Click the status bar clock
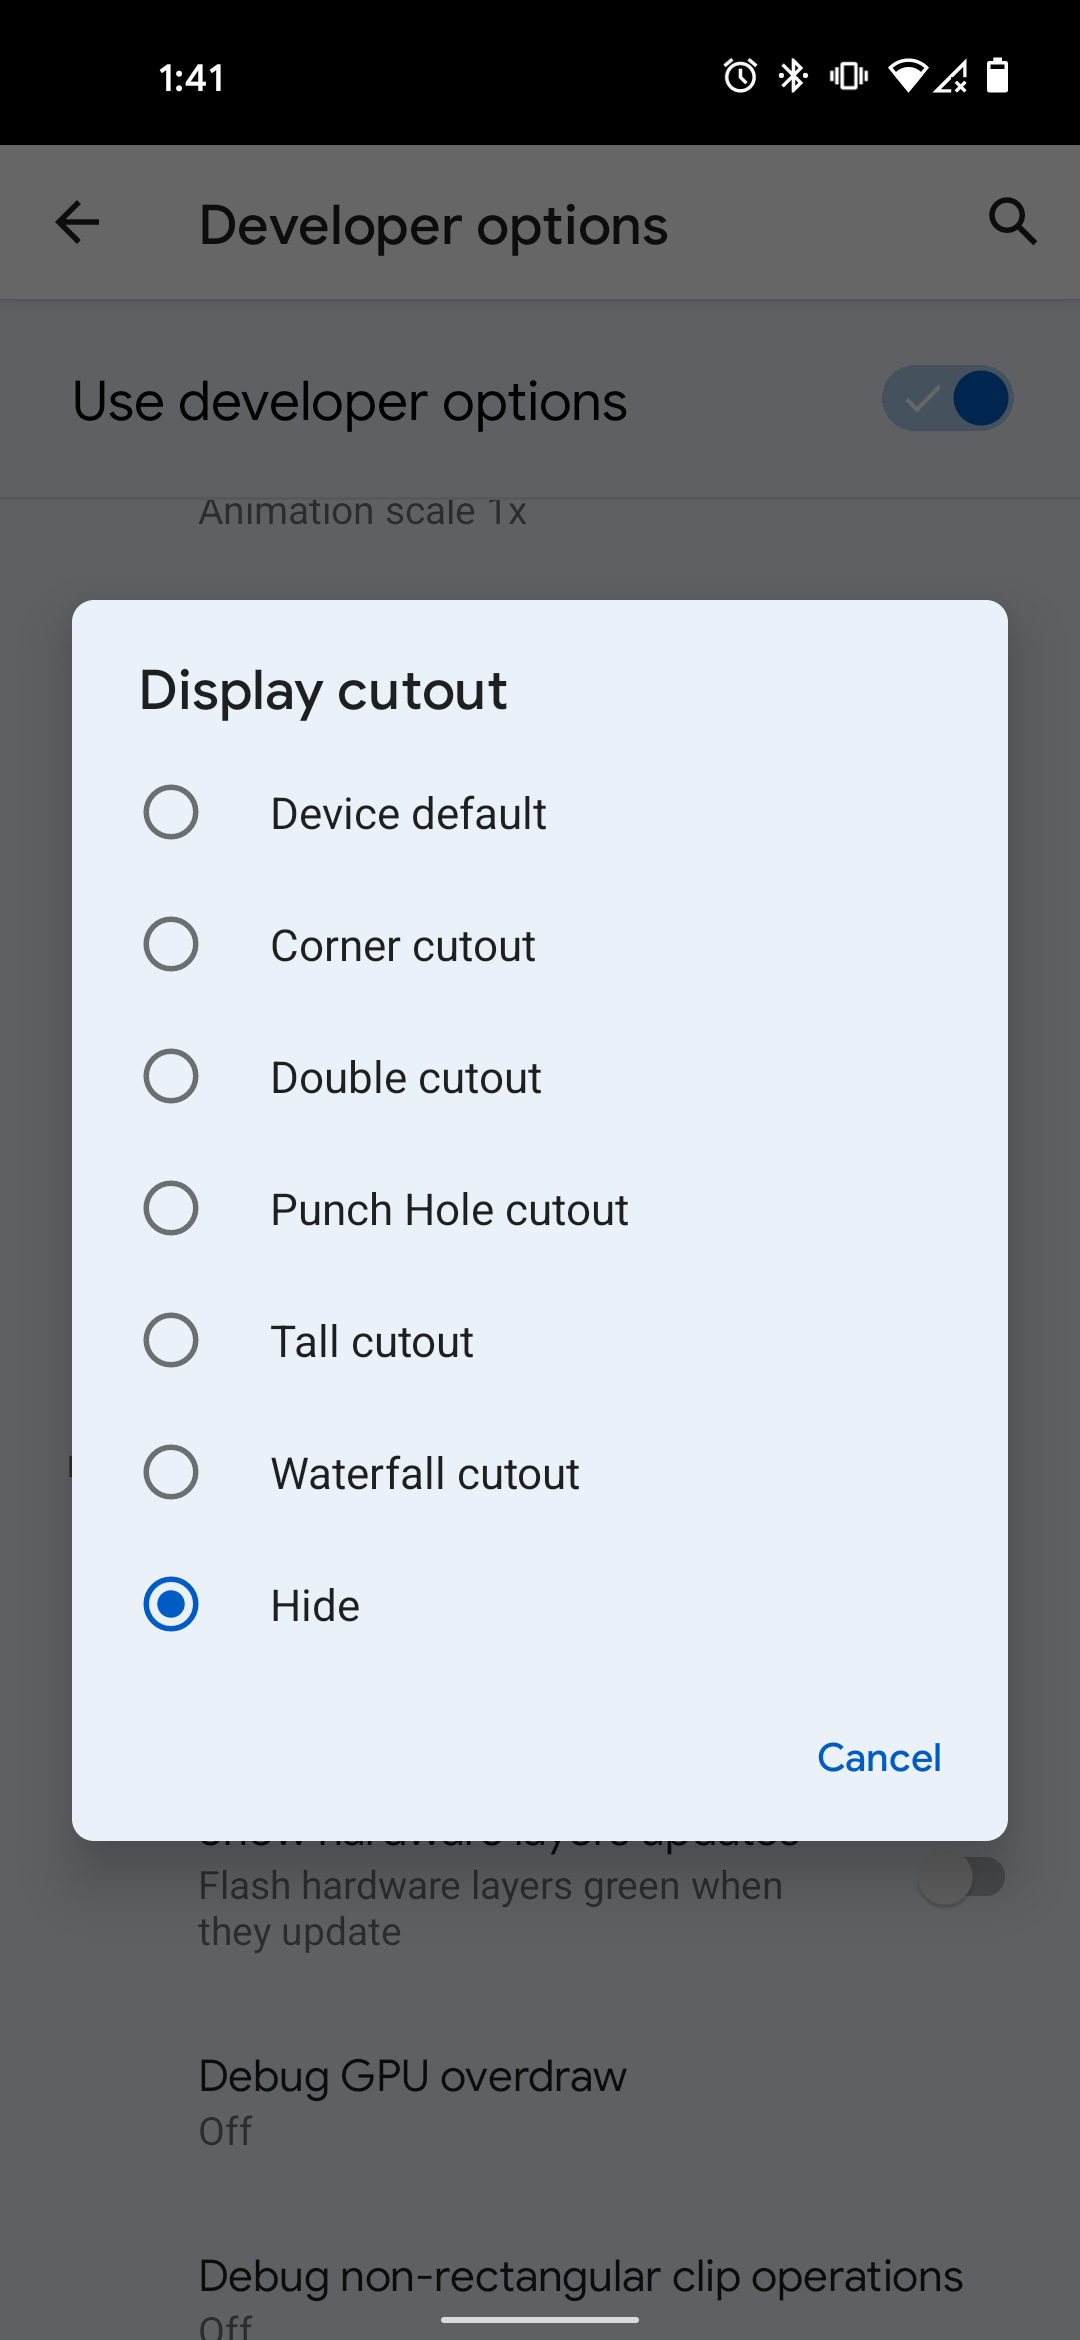 [x=191, y=77]
